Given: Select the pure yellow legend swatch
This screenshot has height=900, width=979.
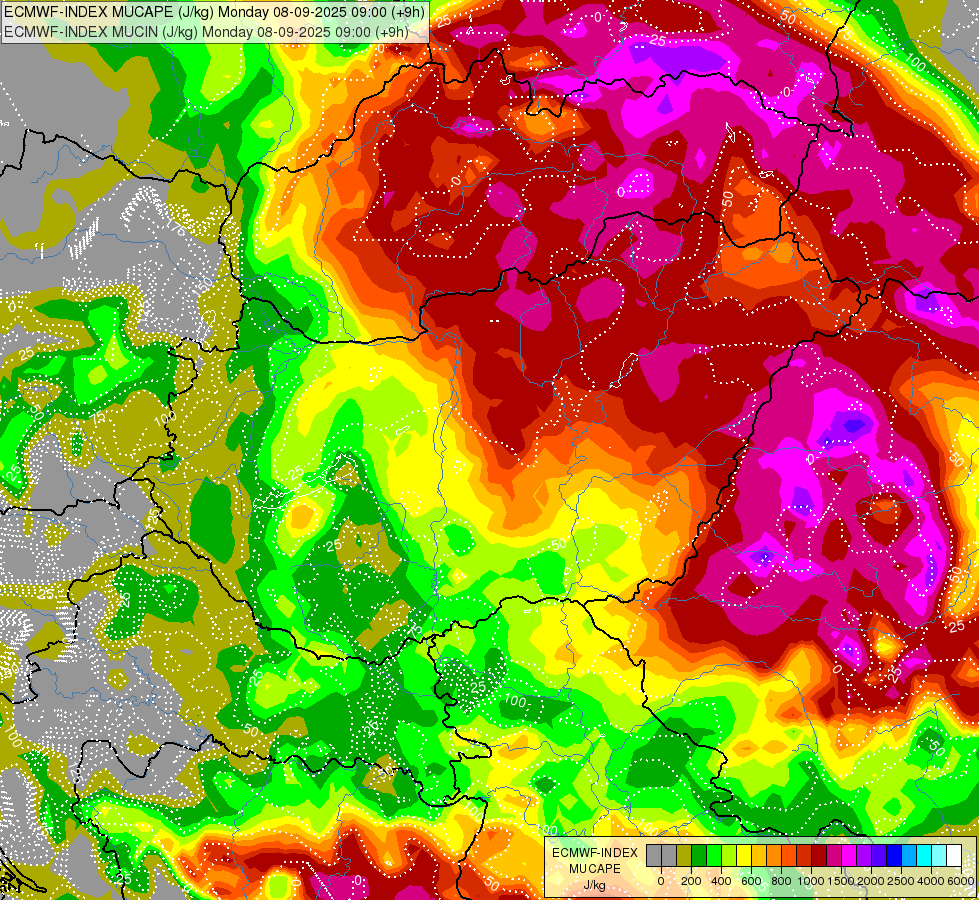Looking at the screenshot, I should tap(744, 855).
